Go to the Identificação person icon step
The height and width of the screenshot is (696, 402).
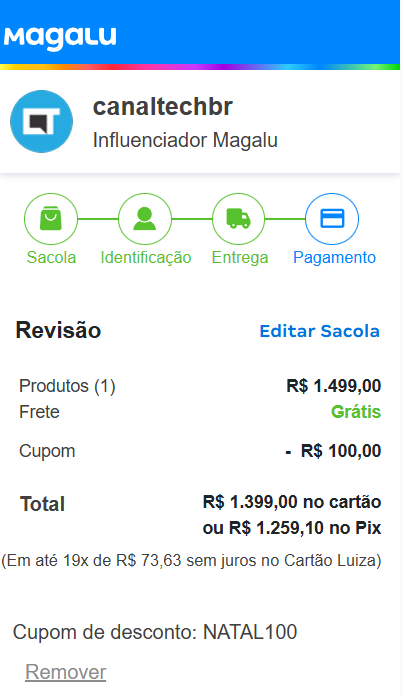click(x=145, y=219)
